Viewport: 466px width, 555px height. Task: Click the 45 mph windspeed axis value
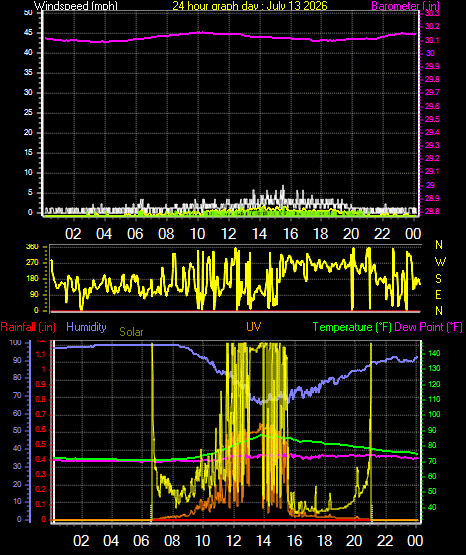28,33
